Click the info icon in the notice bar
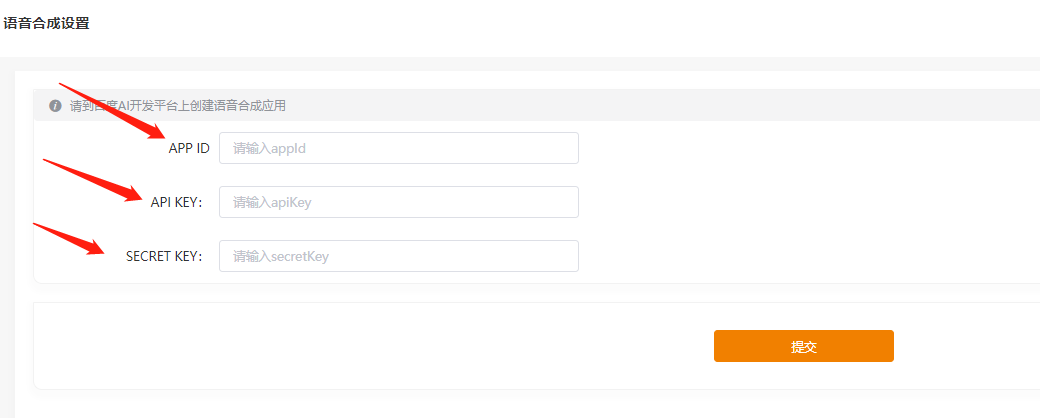Image resolution: width=1040 pixels, height=418 pixels. click(55, 106)
